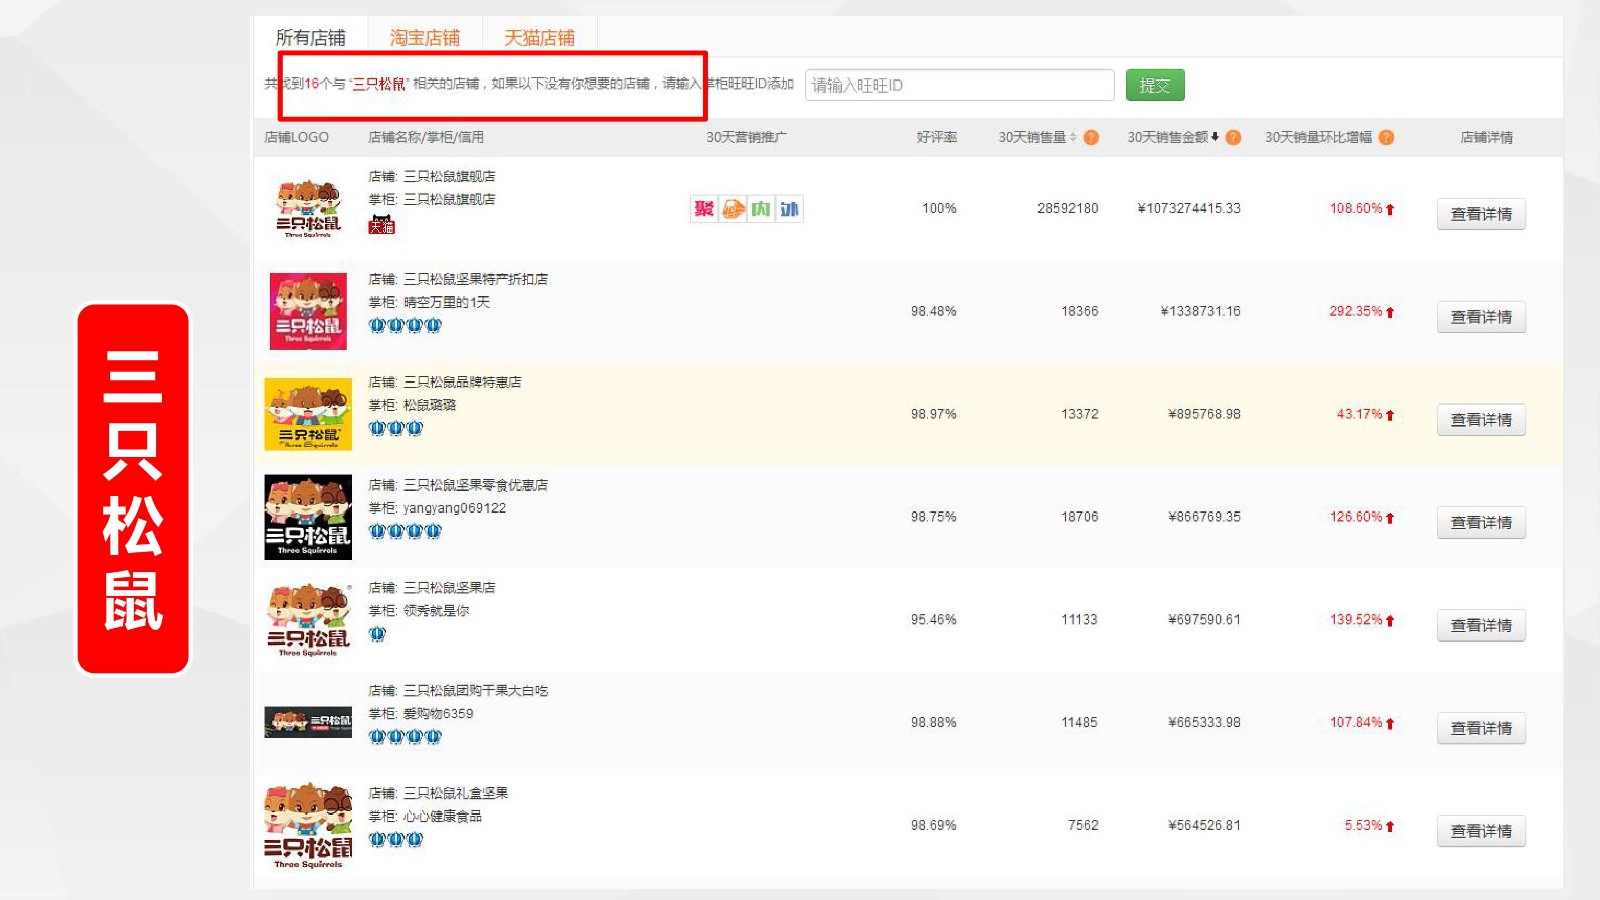This screenshot has width=1600, height=900.
Task: Click the green 内 promotion icon
Action: pyautogui.click(x=761, y=209)
